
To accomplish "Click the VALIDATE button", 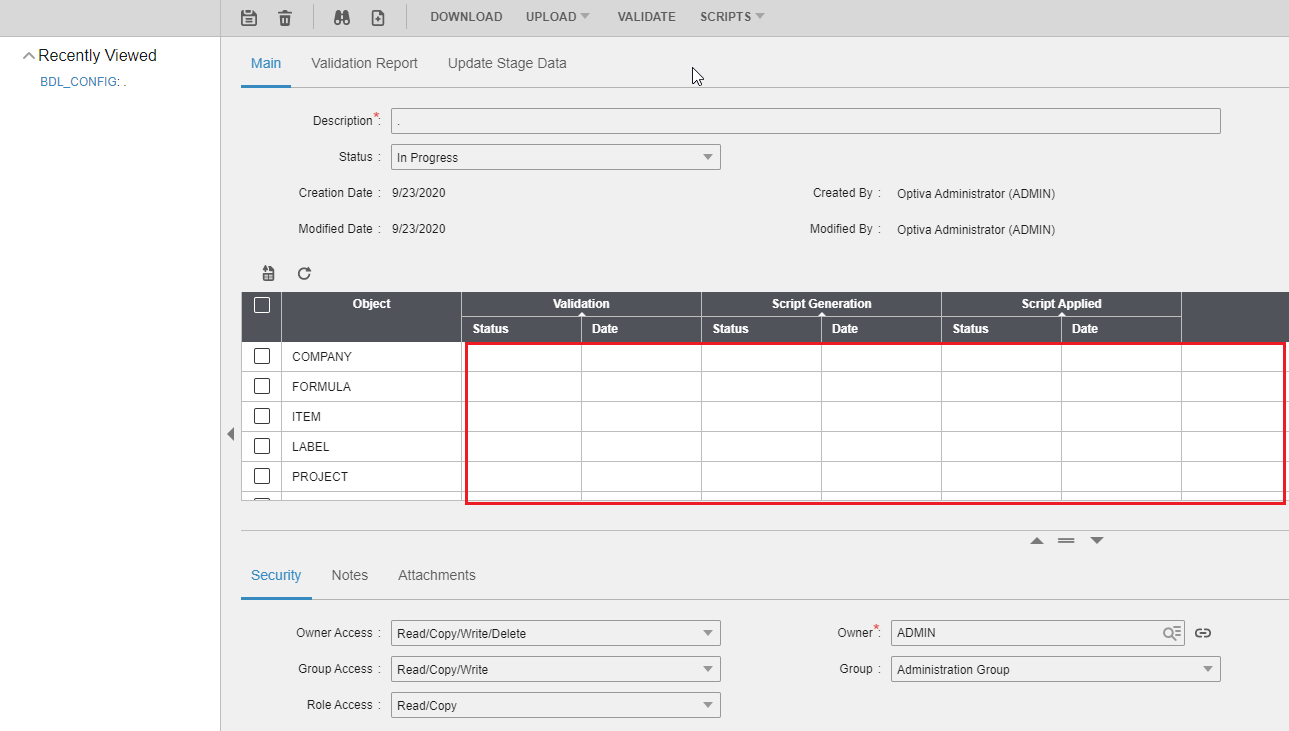I will [646, 17].
